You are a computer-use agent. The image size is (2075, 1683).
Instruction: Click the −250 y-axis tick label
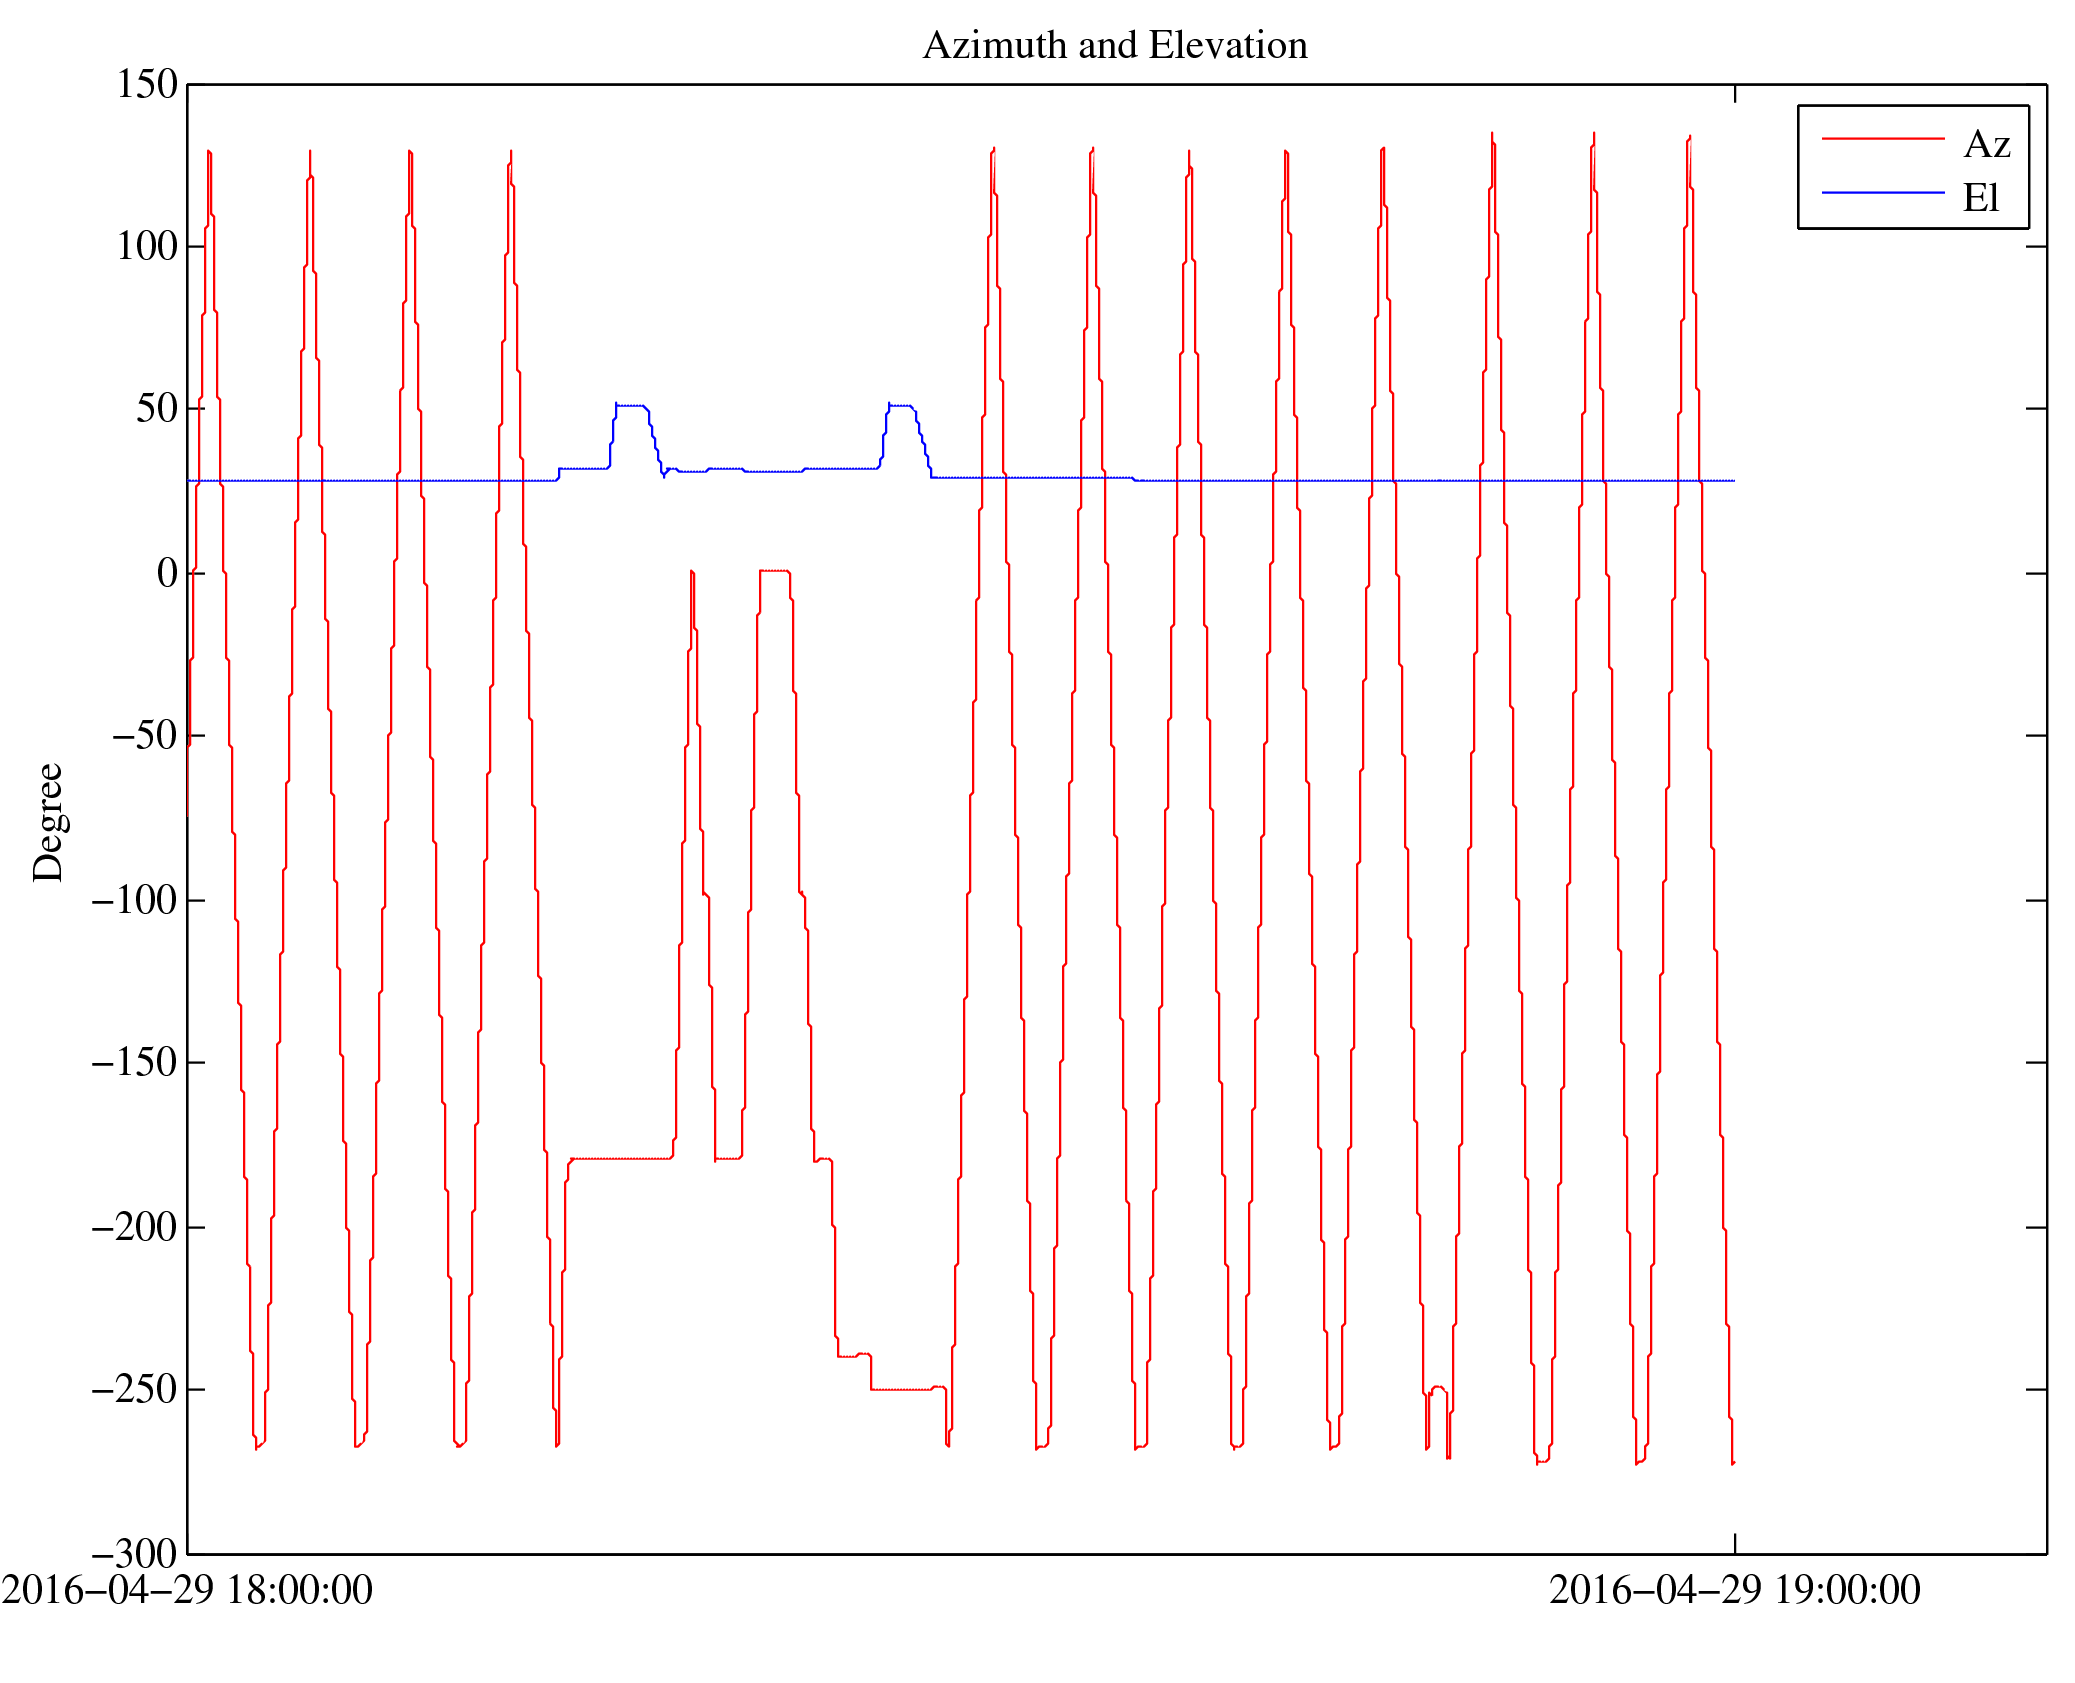[x=134, y=1389]
